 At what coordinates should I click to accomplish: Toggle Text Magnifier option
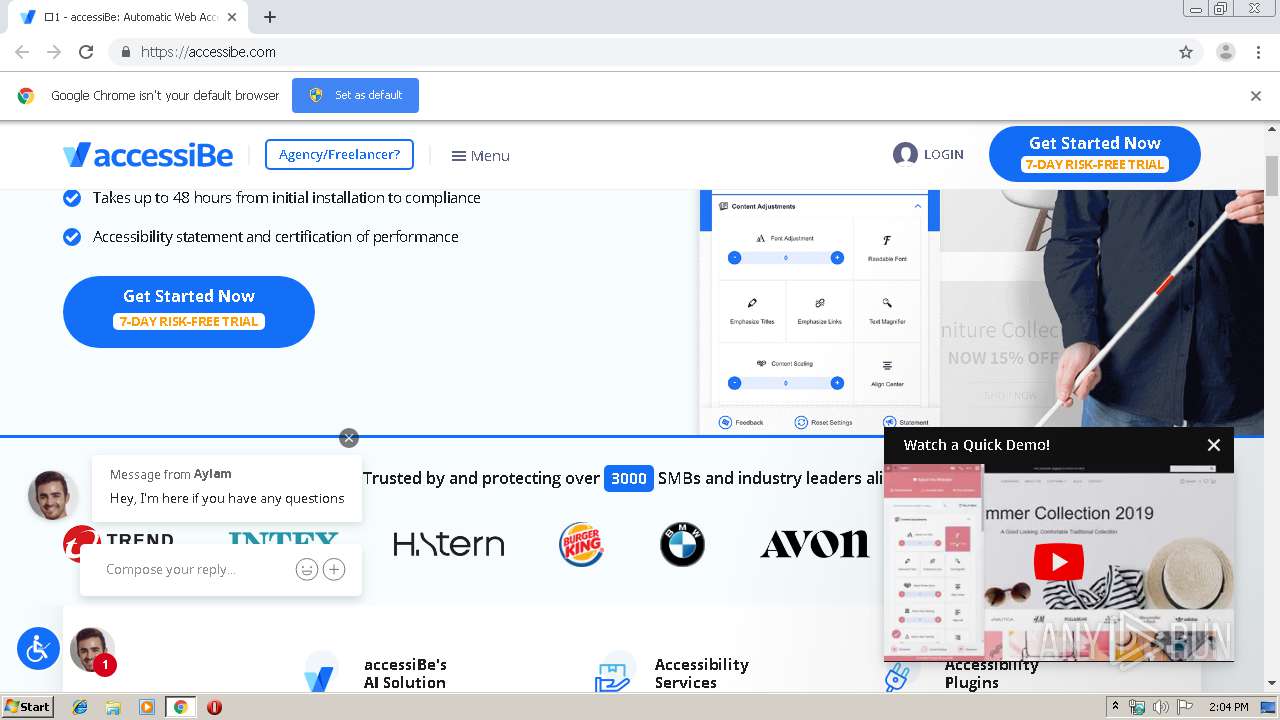[887, 311]
